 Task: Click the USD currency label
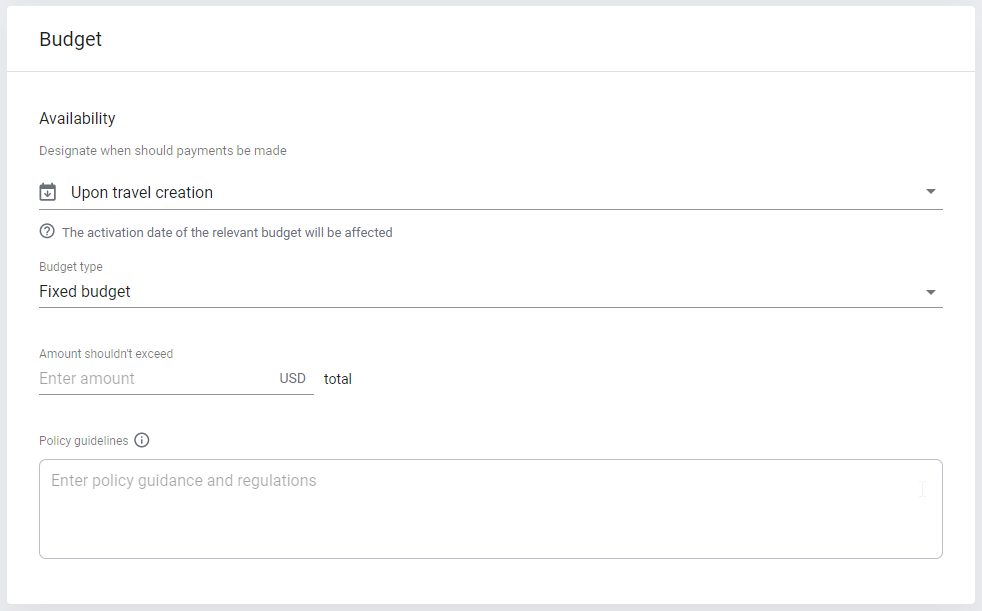pos(292,378)
